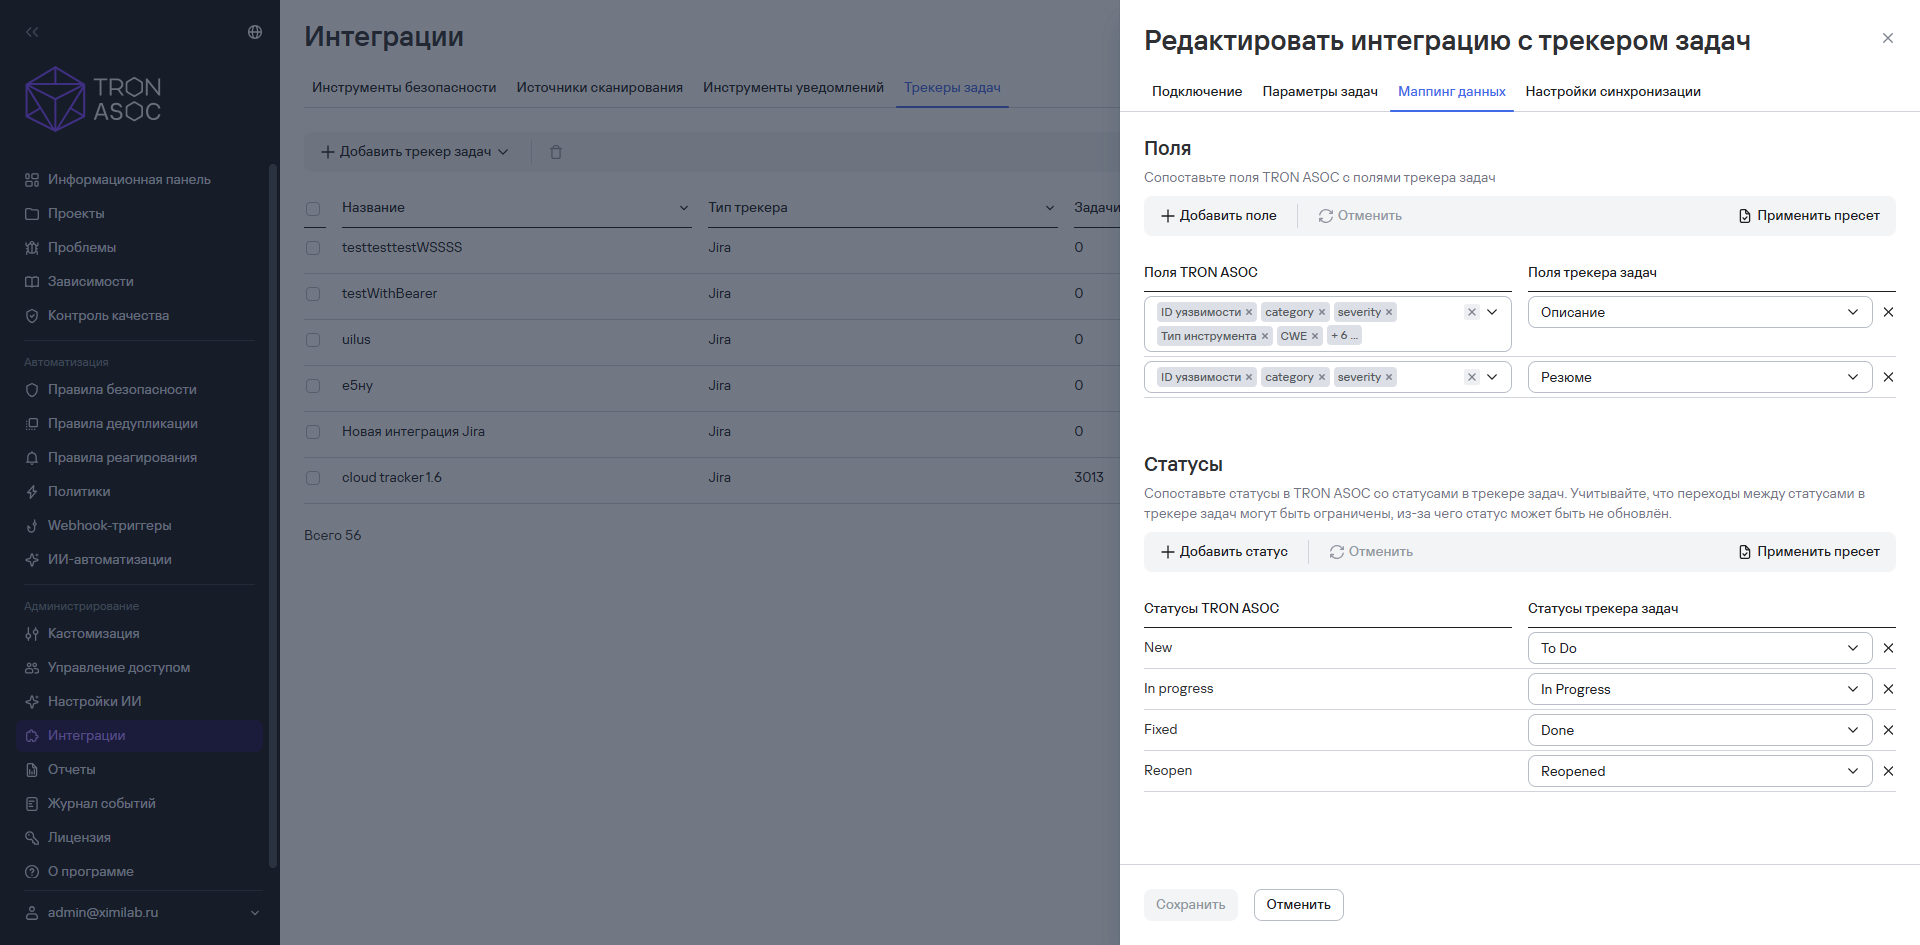Check the uilus row checkbox
Image resolution: width=1920 pixels, height=945 pixels.
click(x=313, y=340)
